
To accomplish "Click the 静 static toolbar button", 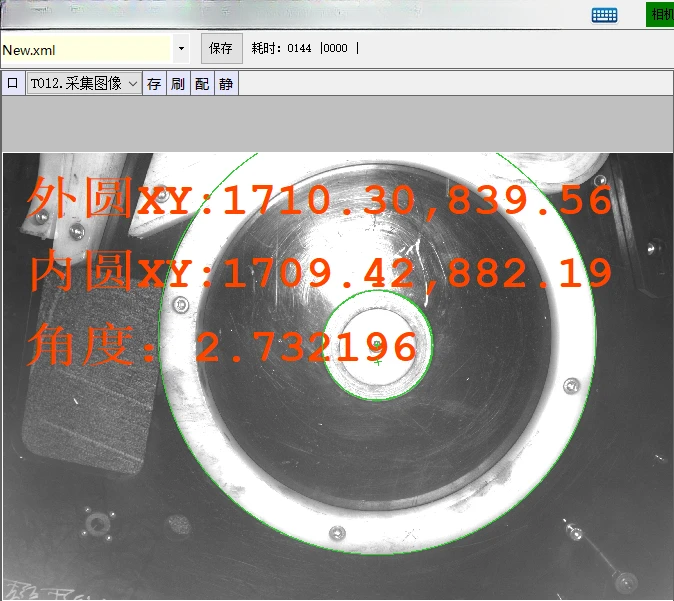I will pos(226,83).
